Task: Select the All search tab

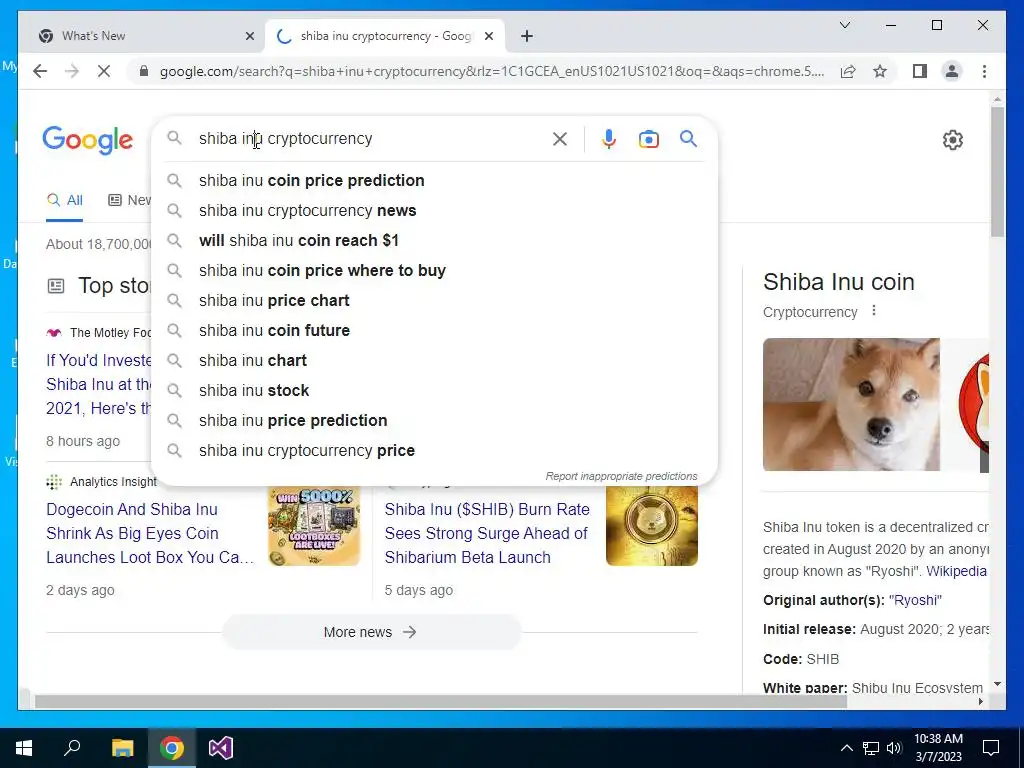Action: coord(64,200)
